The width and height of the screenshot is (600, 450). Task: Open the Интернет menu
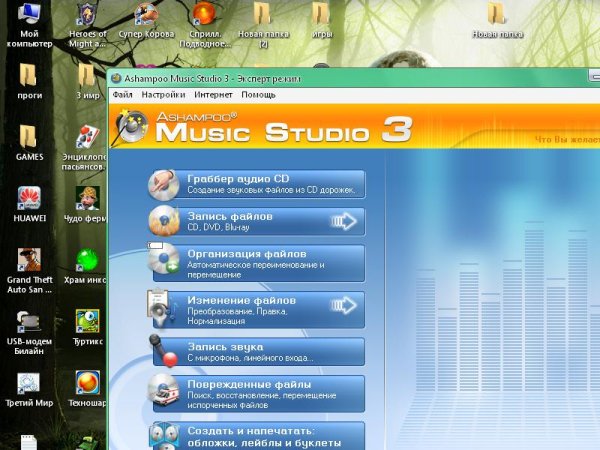[x=213, y=95]
